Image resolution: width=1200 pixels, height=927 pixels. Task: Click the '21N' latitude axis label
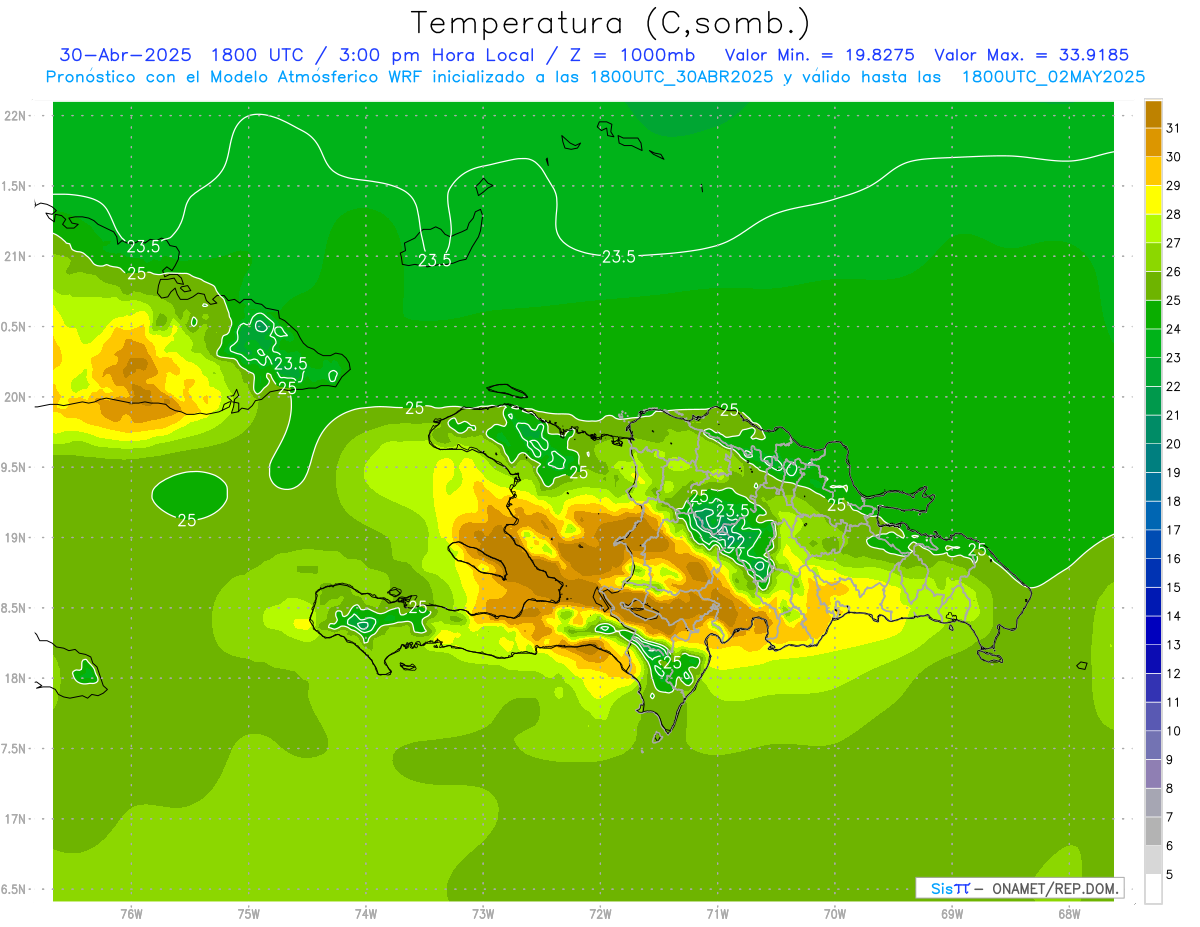(14, 256)
